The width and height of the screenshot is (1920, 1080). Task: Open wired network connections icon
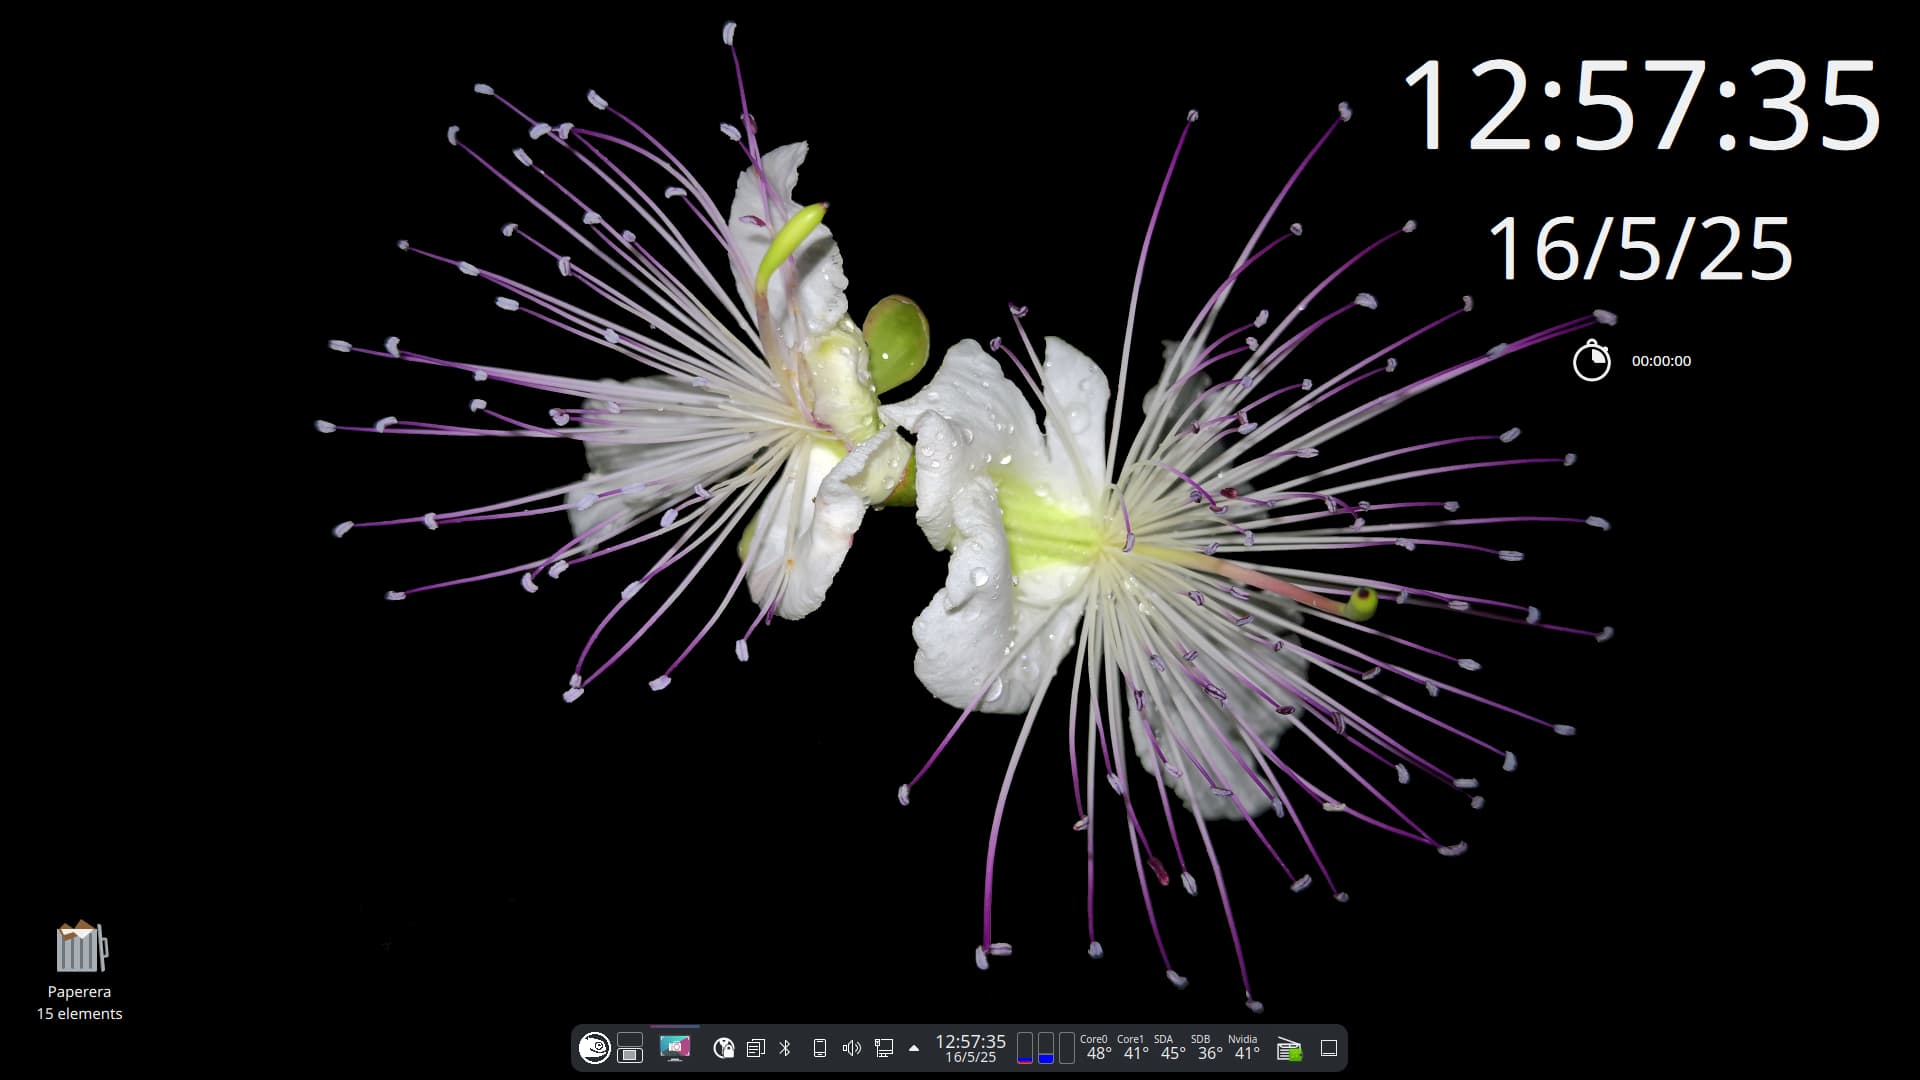click(883, 1048)
